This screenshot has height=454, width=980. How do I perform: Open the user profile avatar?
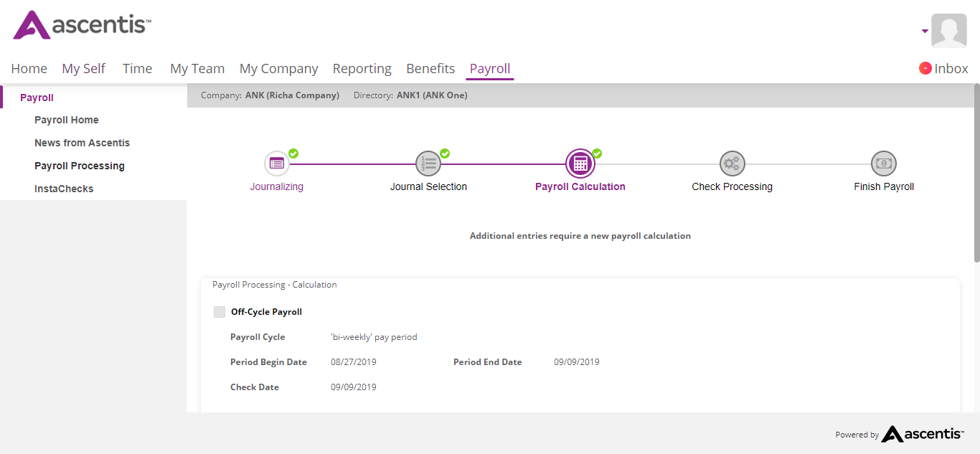click(948, 31)
